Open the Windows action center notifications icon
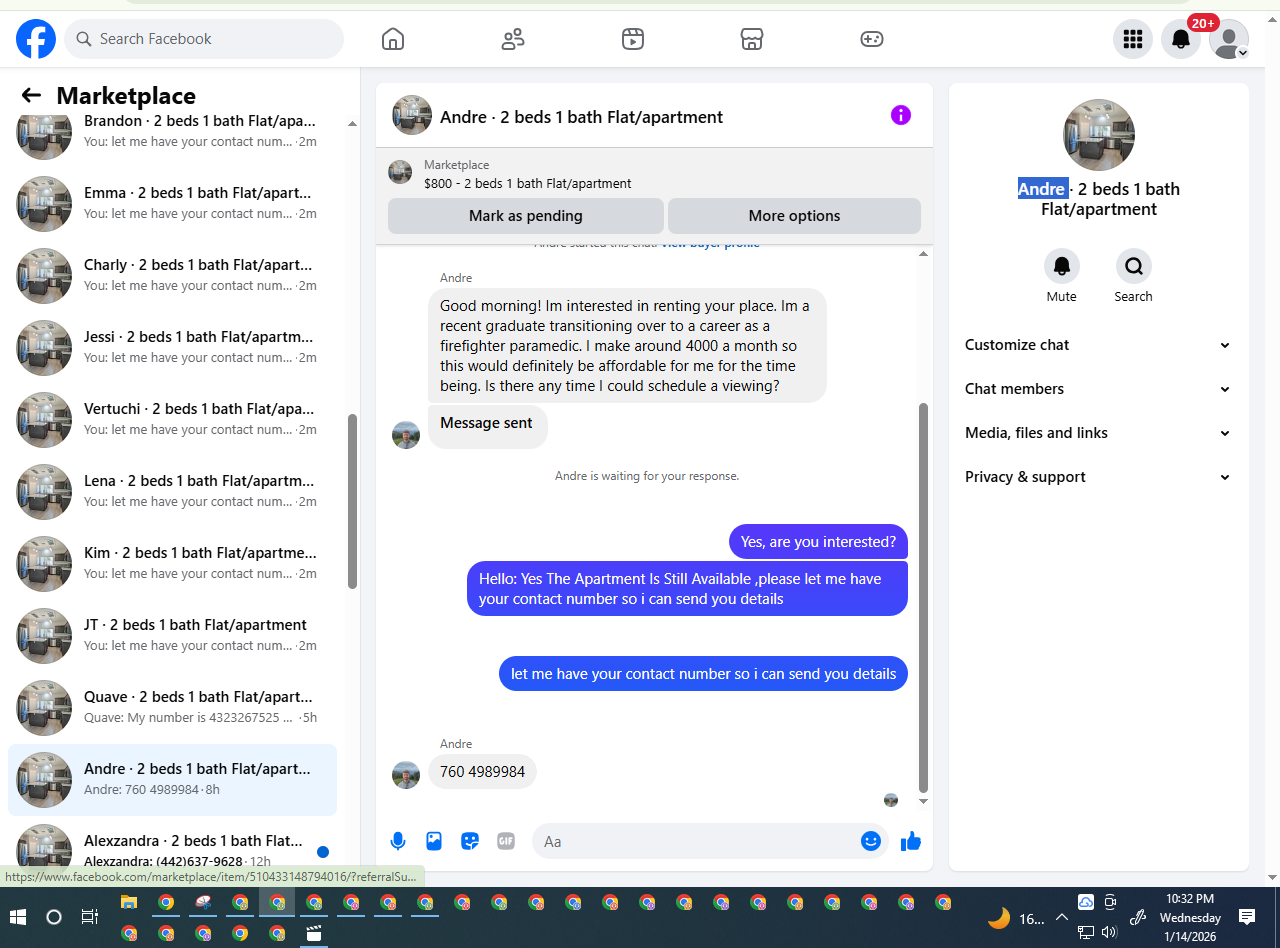 point(1247,917)
